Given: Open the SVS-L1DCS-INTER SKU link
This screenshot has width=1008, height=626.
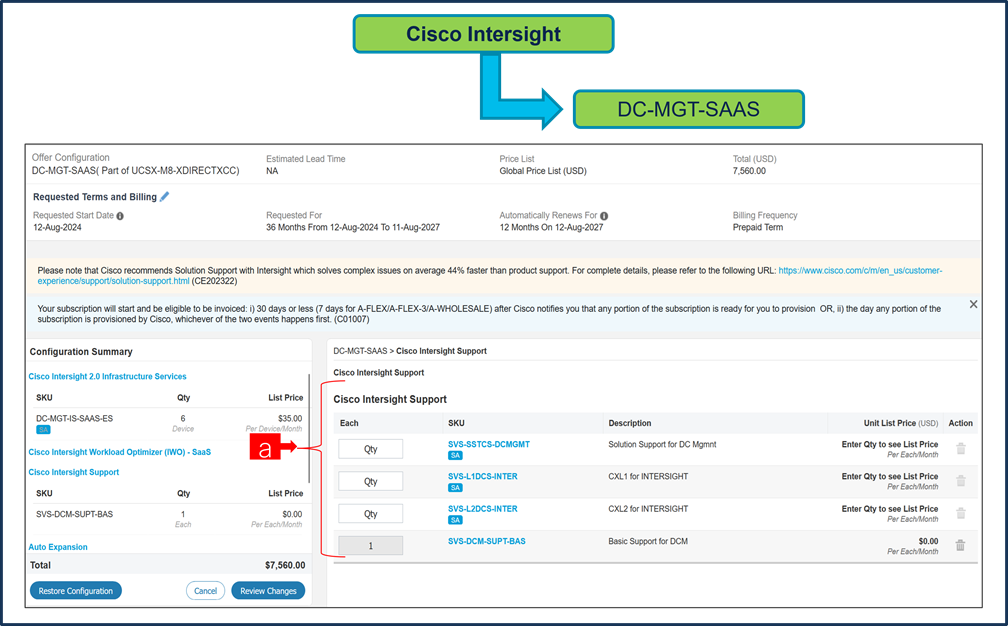Looking at the screenshot, I should pyautogui.click(x=483, y=476).
